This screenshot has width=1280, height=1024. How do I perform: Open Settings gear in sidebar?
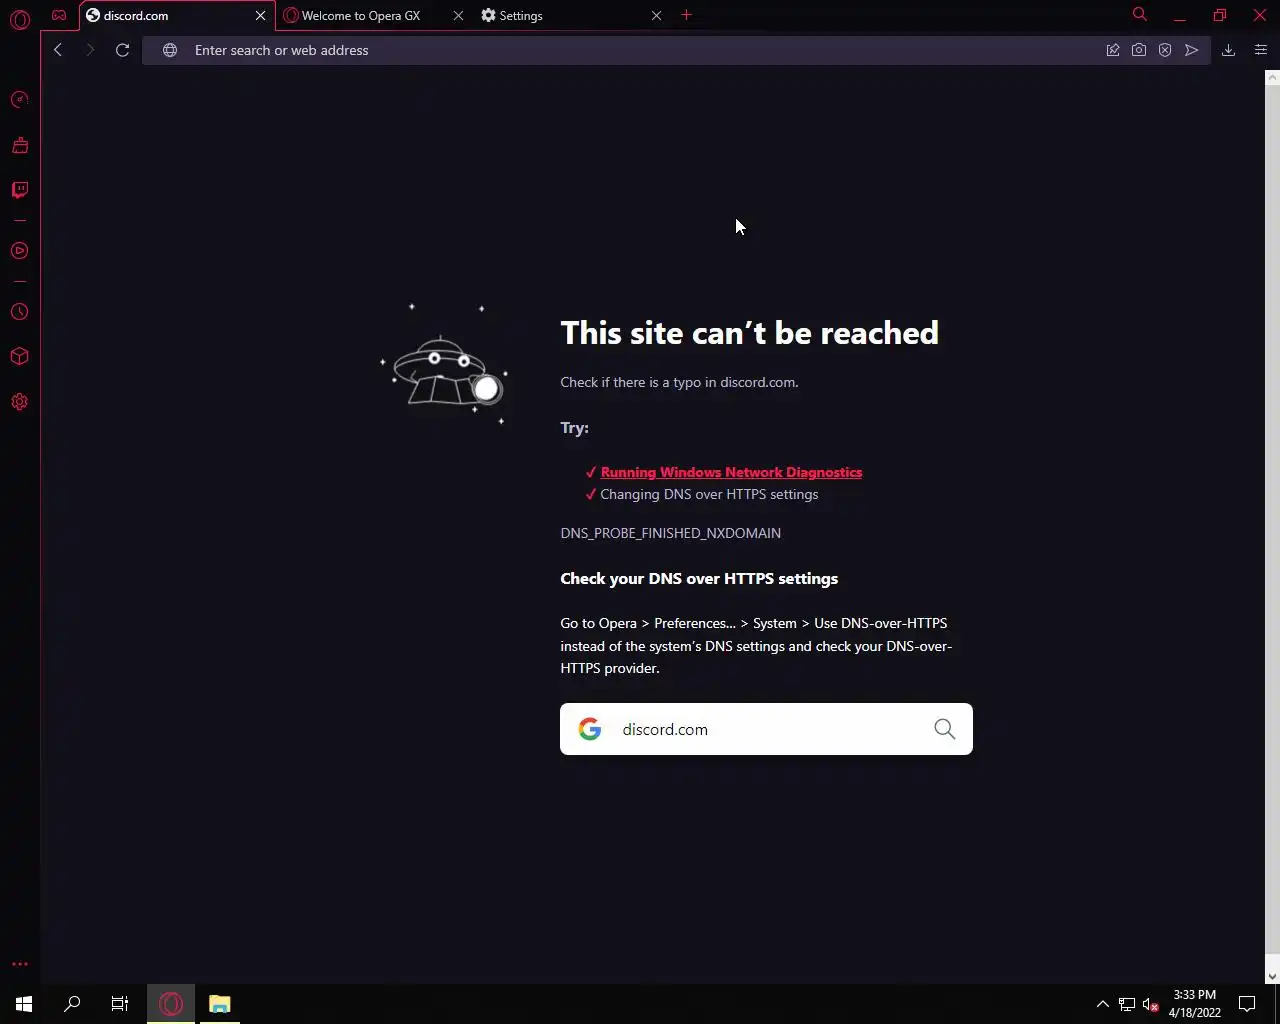(x=19, y=402)
